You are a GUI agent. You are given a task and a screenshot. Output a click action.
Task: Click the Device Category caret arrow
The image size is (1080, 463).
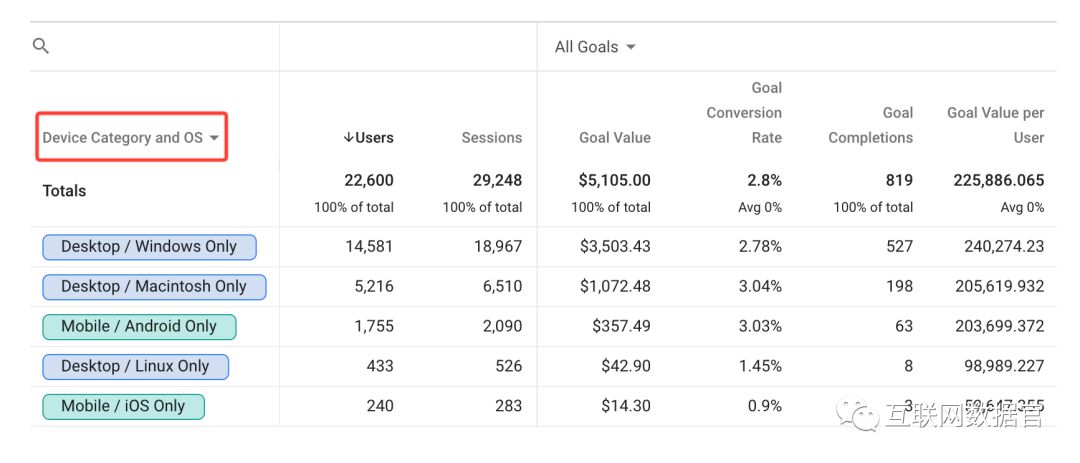point(214,139)
